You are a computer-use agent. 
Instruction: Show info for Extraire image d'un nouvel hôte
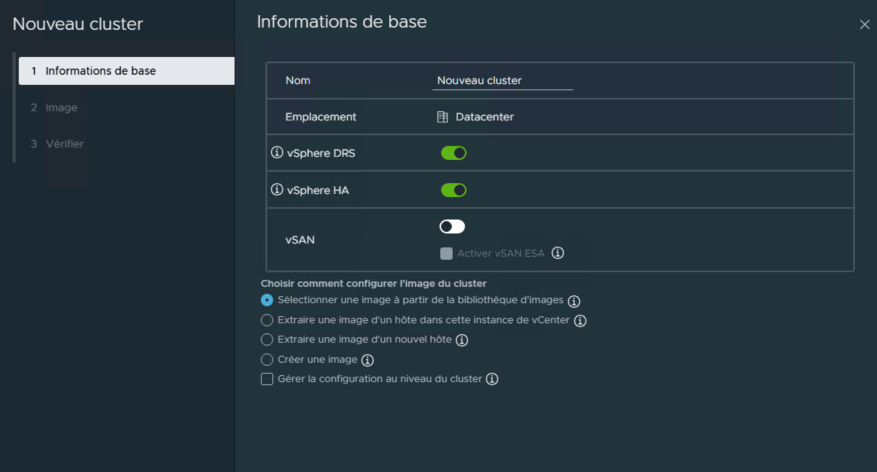point(462,340)
